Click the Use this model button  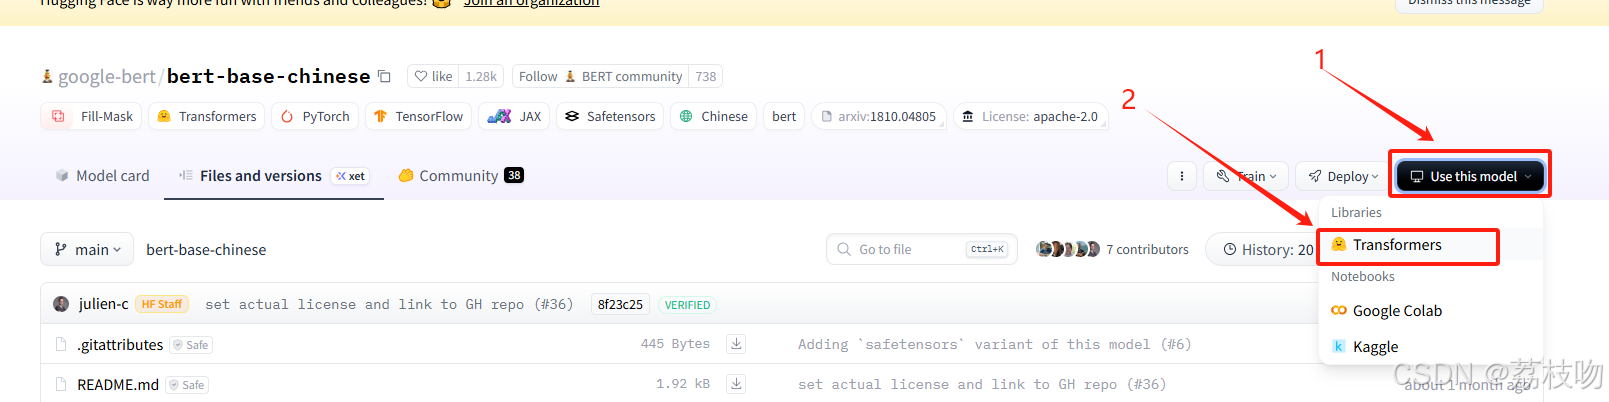(1470, 176)
